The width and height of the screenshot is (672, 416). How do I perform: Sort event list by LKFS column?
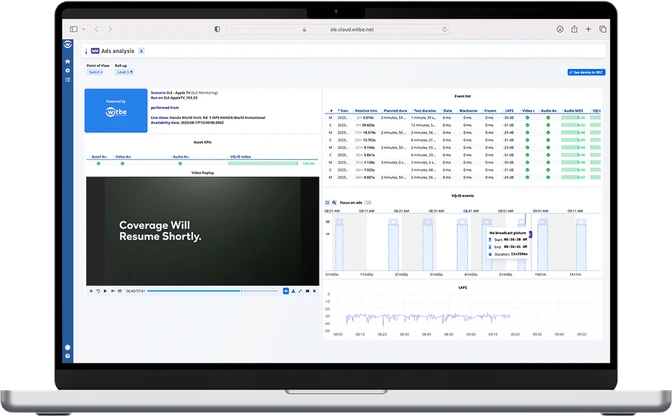509,111
